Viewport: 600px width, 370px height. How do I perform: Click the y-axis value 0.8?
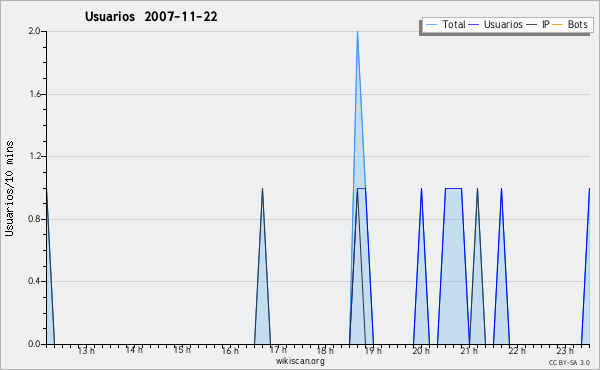point(34,219)
